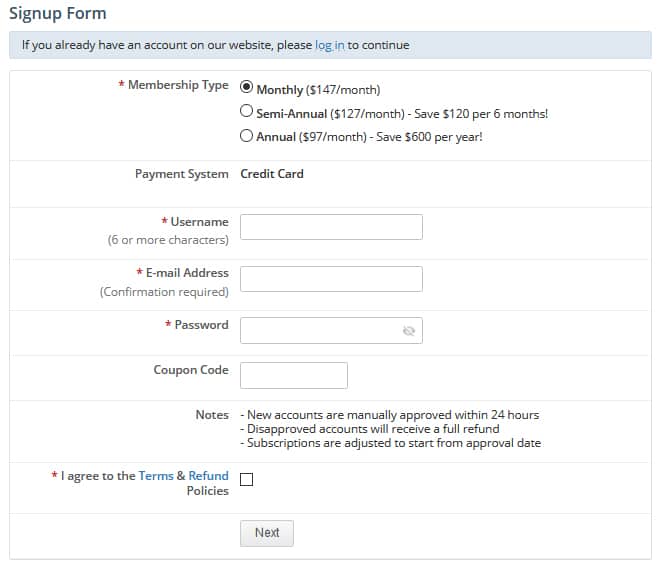Choose the Semi-Annual membership radio button
This screenshot has height=570, width=662.
click(247, 112)
